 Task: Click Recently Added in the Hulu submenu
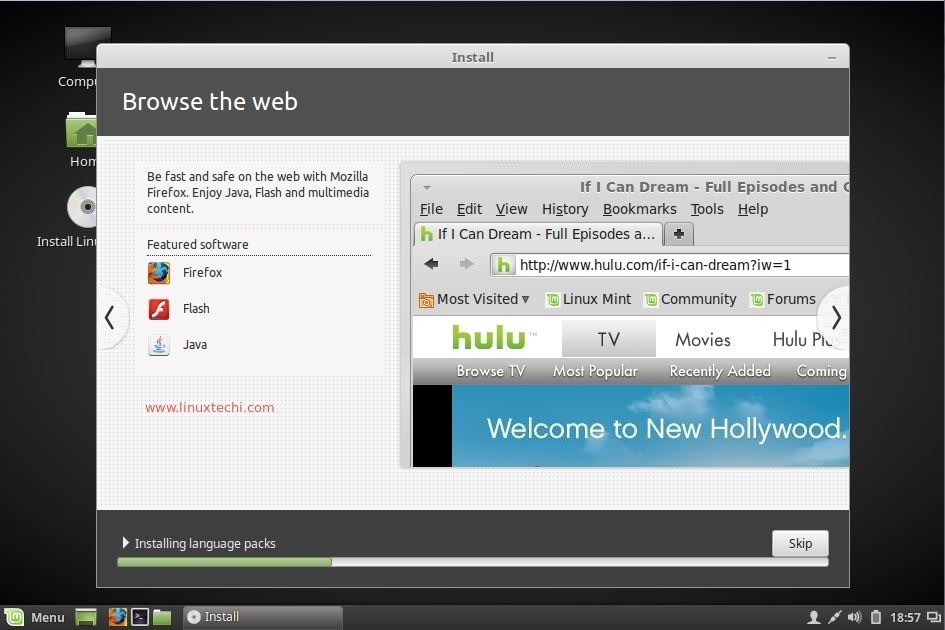click(720, 371)
